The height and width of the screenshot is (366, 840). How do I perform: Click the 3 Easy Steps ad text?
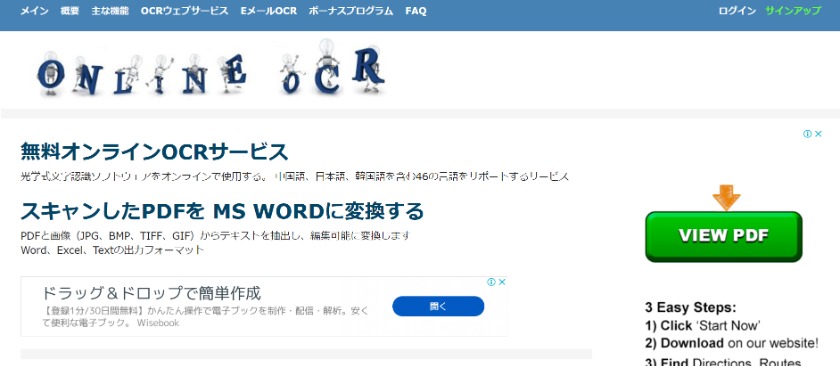pyautogui.click(x=691, y=308)
